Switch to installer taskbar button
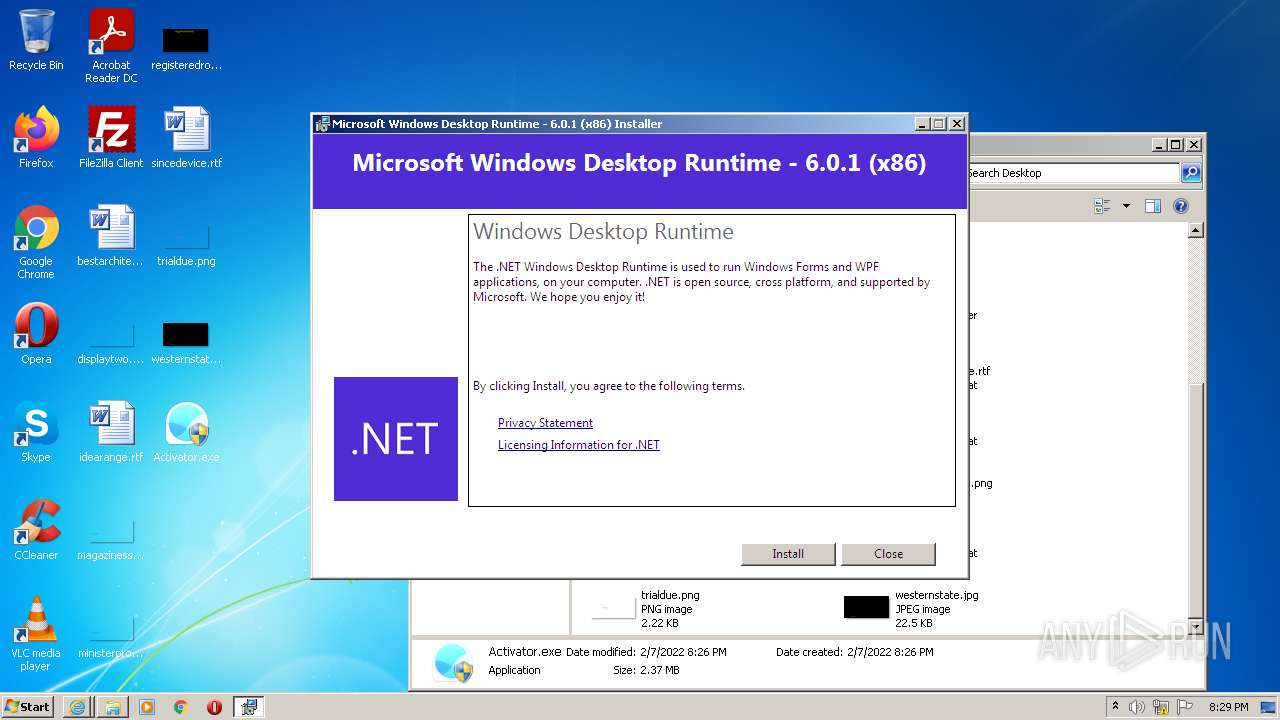The image size is (1280, 720). click(x=249, y=706)
